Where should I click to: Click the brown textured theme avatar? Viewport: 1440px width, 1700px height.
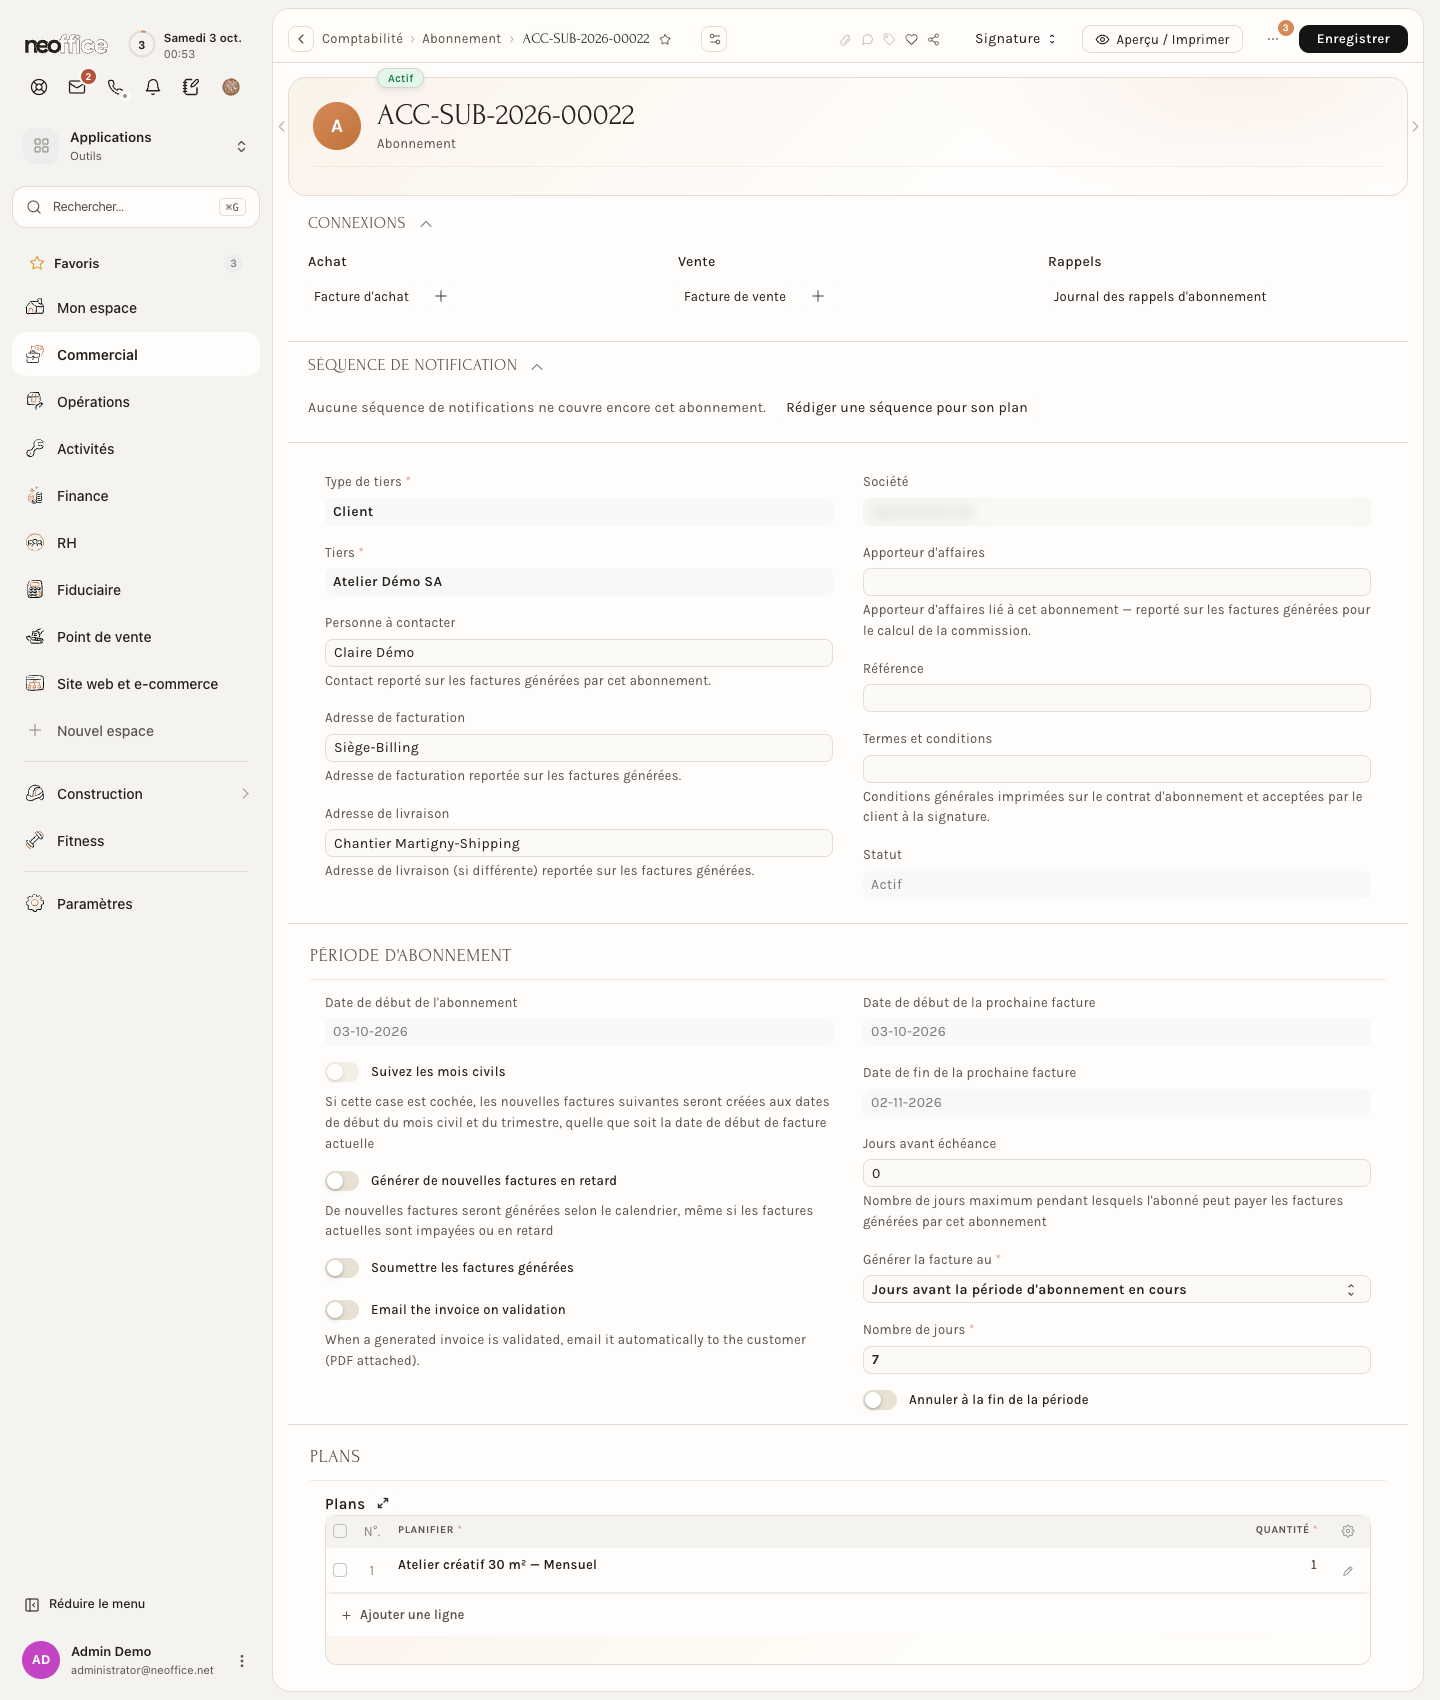tap(231, 87)
